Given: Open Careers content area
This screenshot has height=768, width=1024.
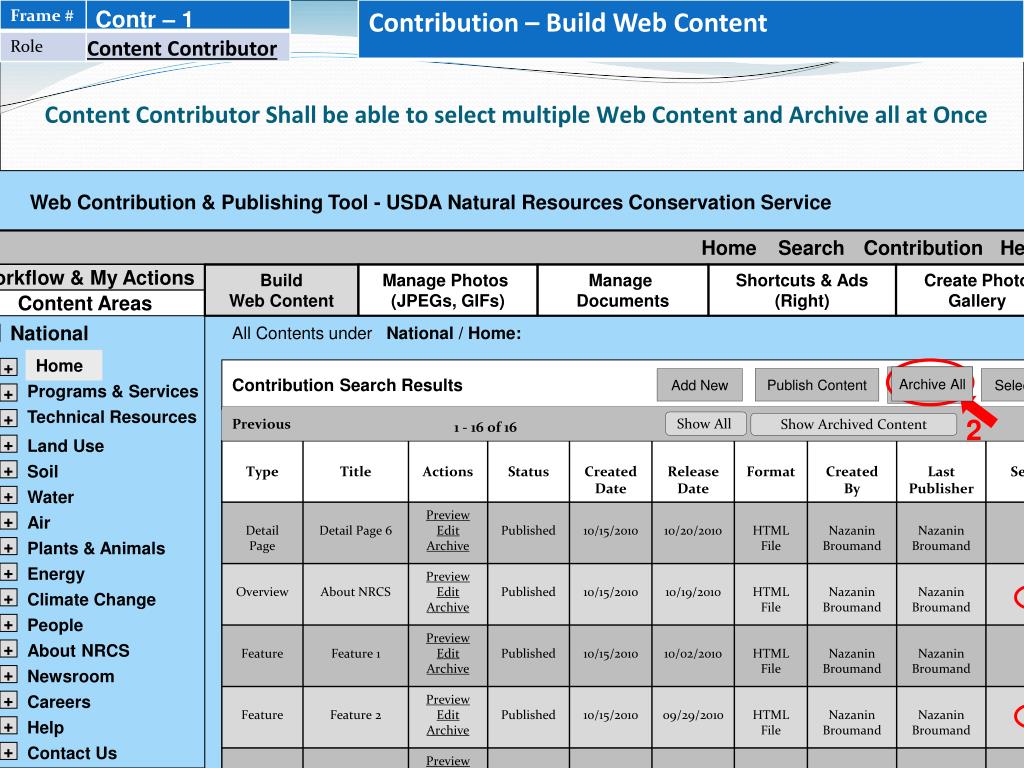Looking at the screenshot, I should [59, 701].
